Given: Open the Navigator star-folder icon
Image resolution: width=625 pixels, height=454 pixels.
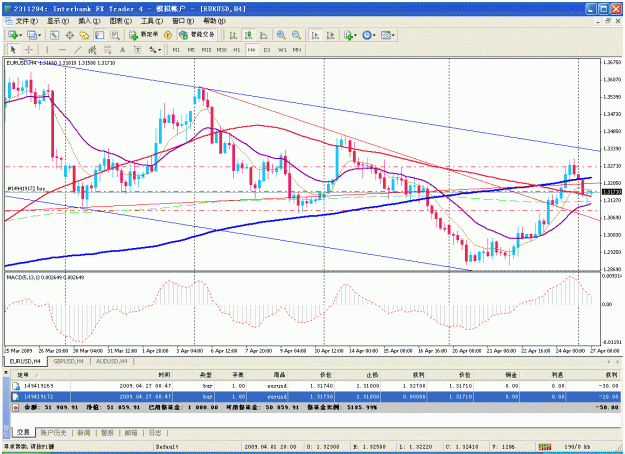Looking at the screenshot, I should 85,35.
